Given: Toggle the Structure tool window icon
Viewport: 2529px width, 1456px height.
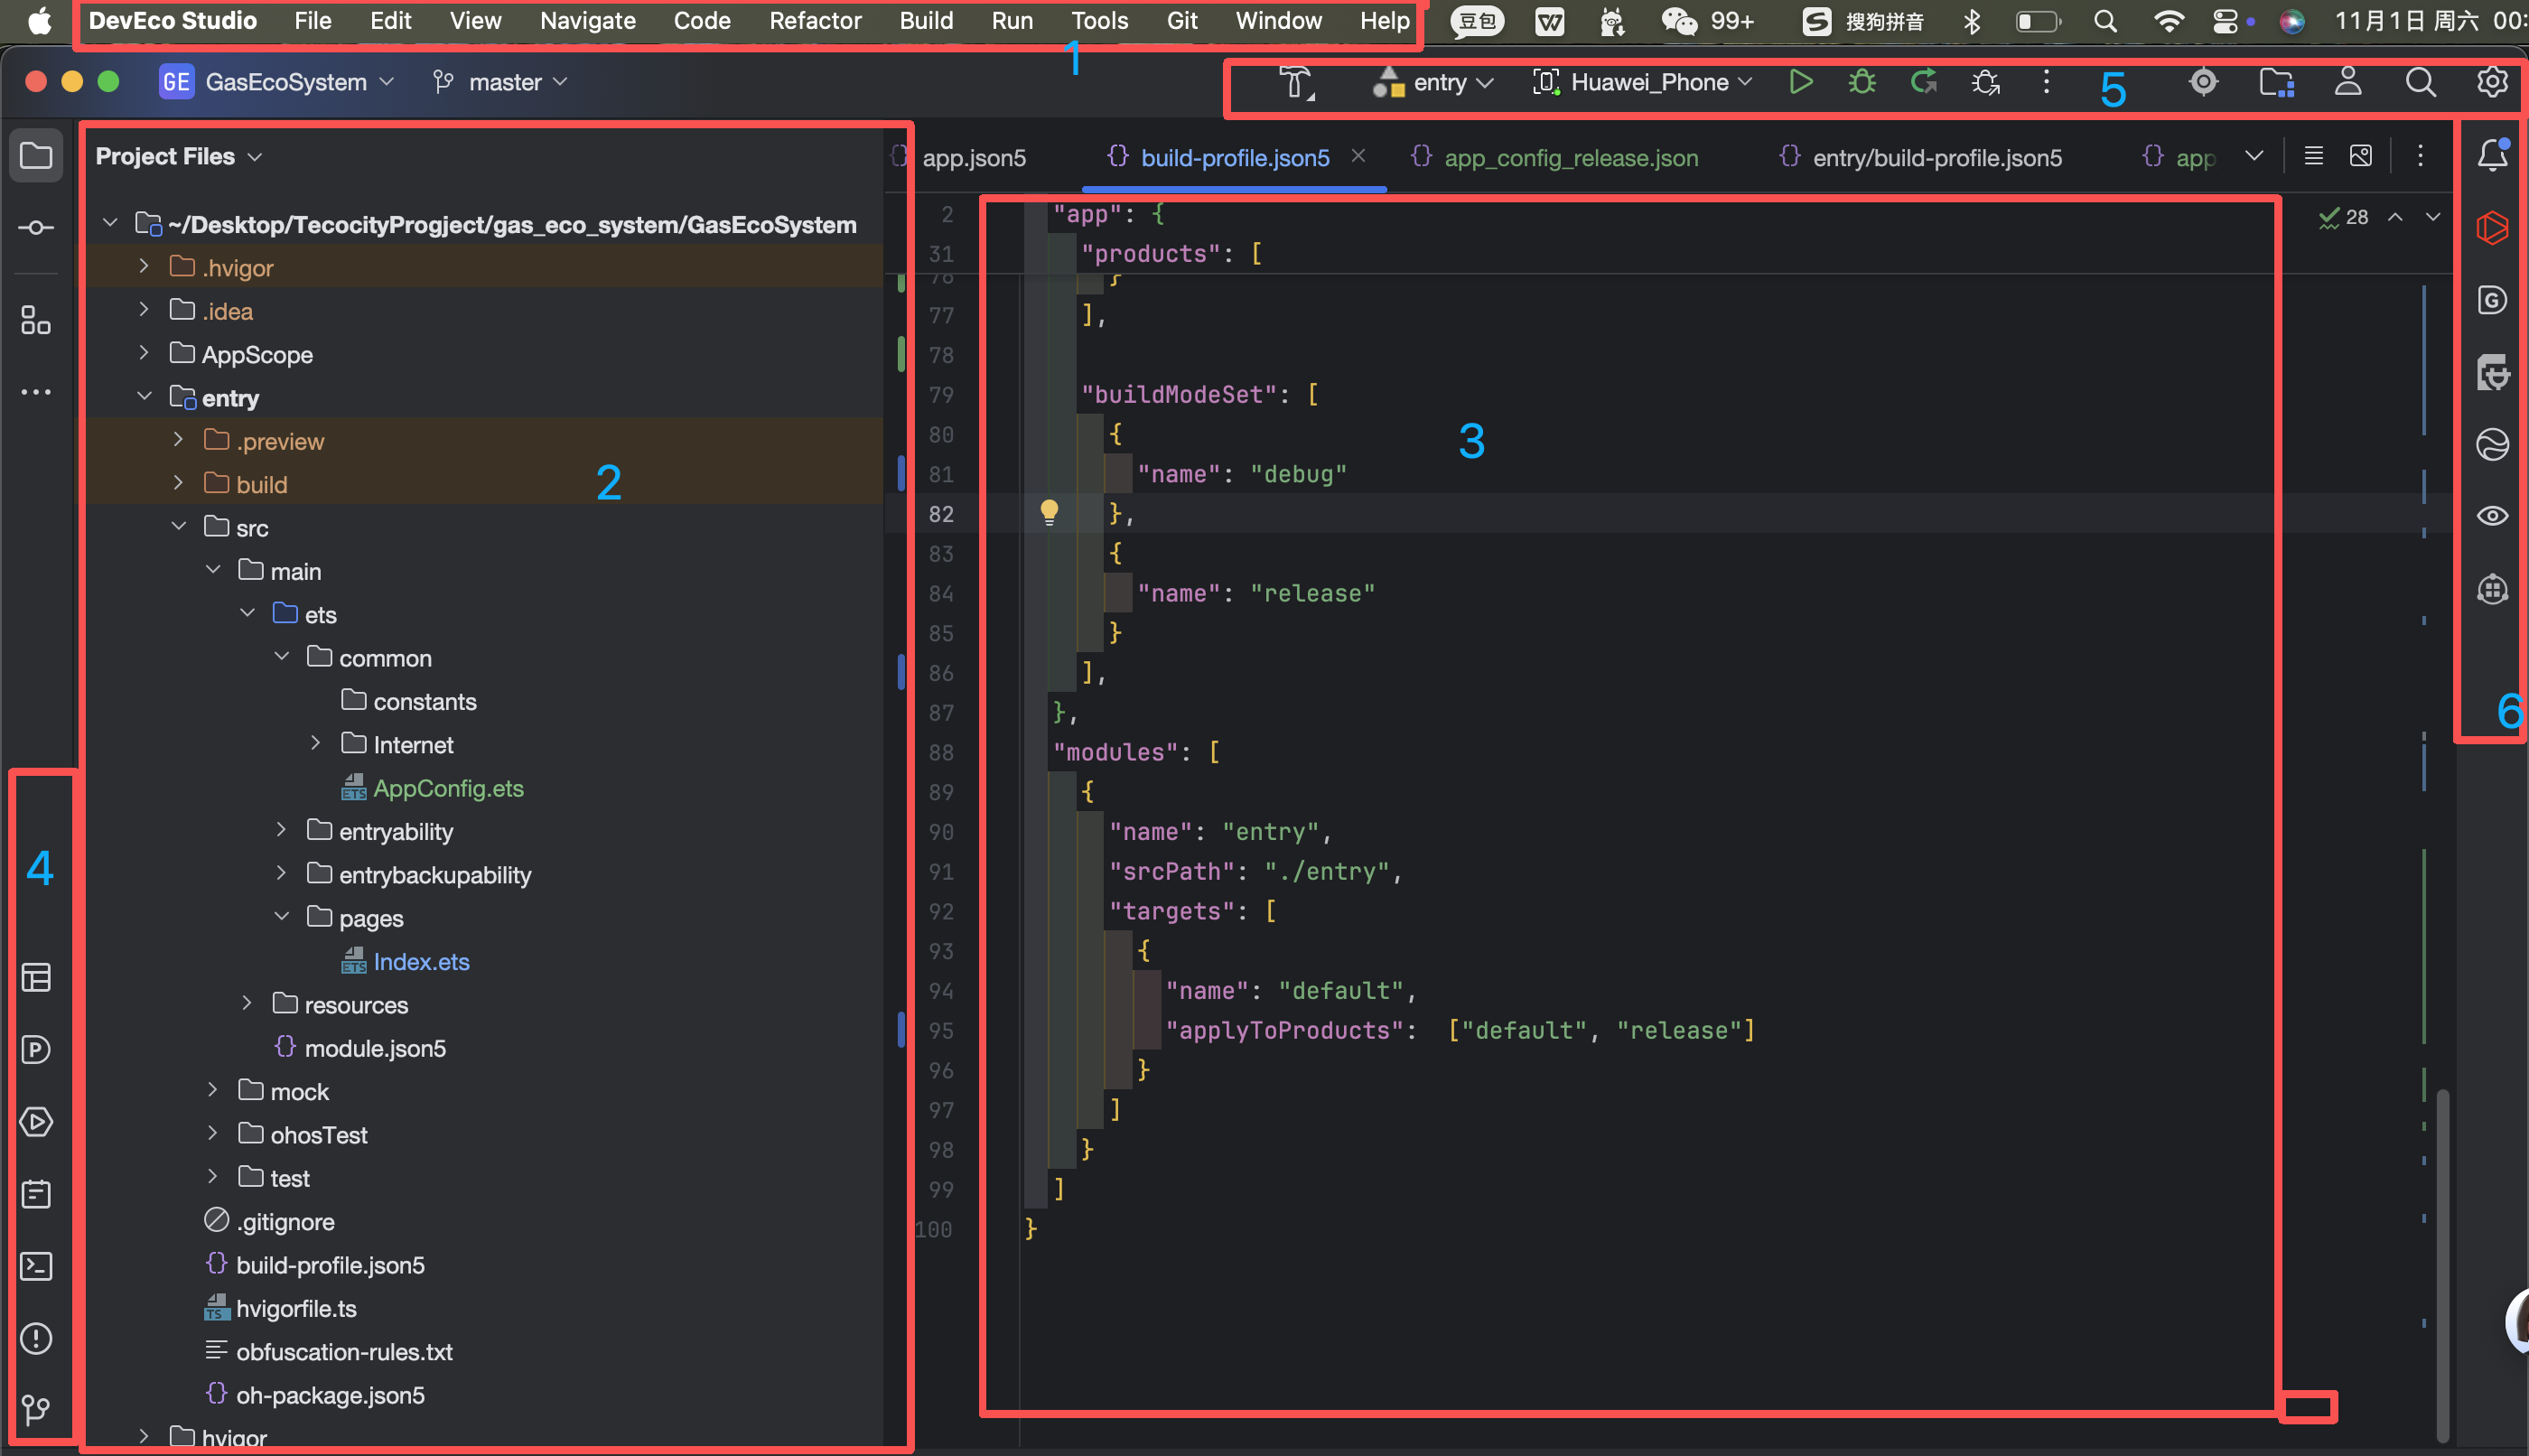Looking at the screenshot, I should [36, 320].
